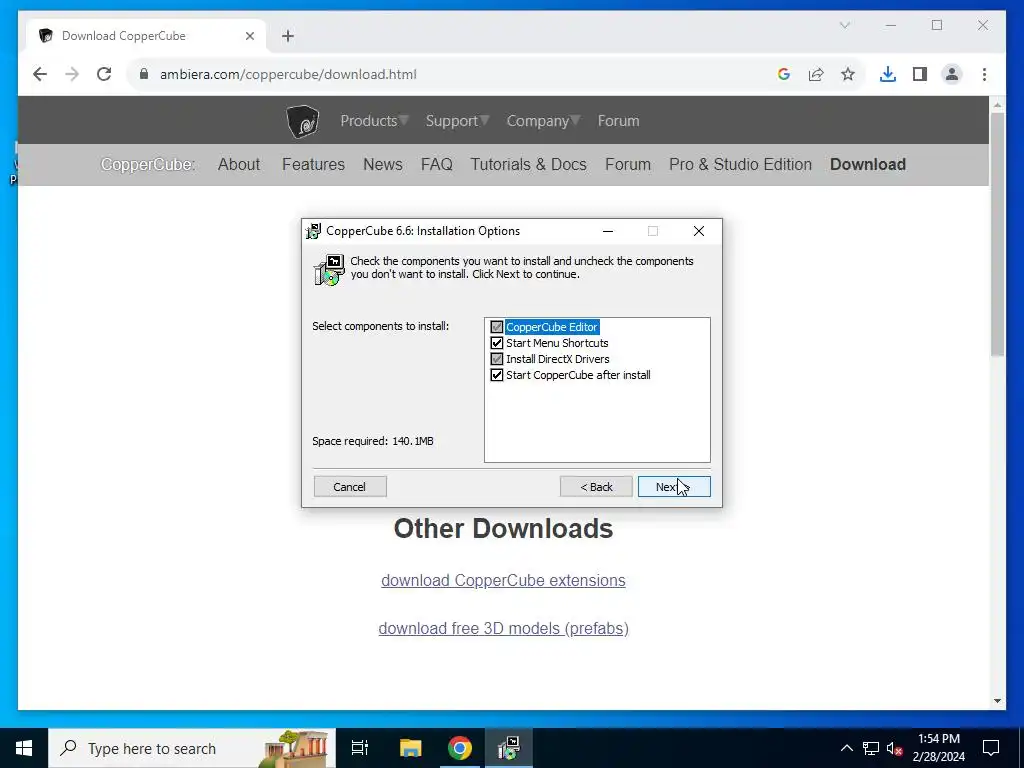Open File Explorer from the taskbar
The height and width of the screenshot is (768, 1024).
[411, 748]
